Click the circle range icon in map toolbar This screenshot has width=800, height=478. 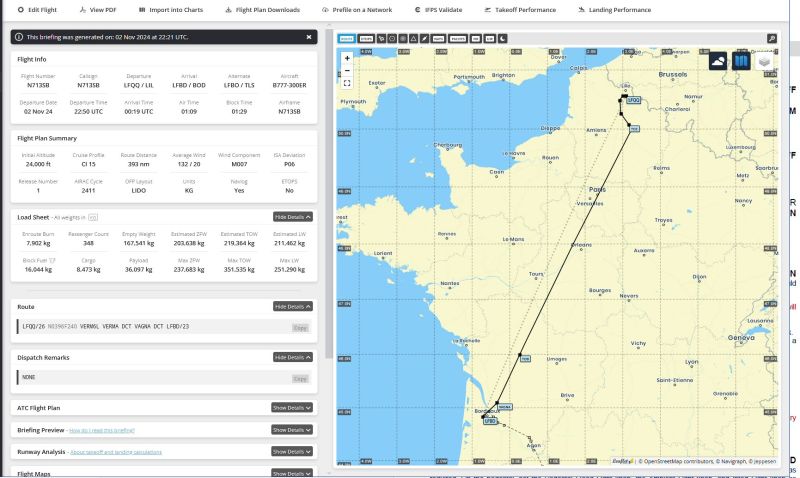click(392, 39)
